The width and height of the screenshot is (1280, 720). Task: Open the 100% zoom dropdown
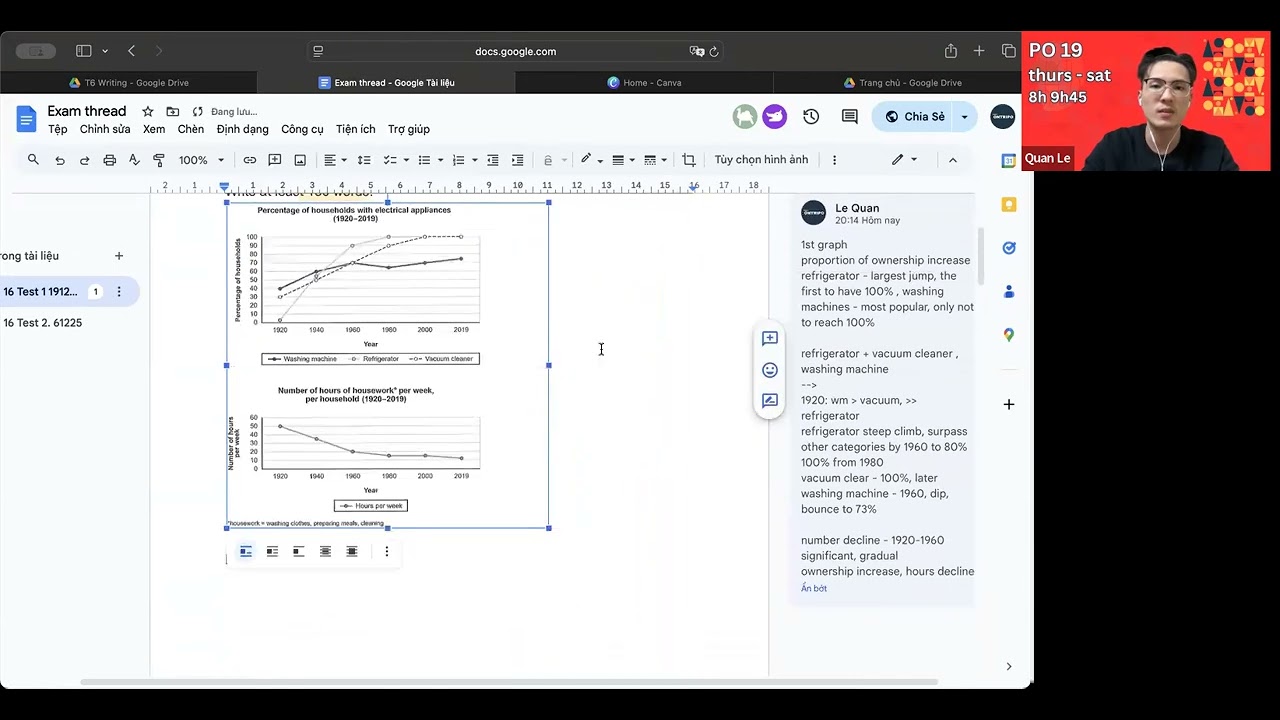(202, 160)
